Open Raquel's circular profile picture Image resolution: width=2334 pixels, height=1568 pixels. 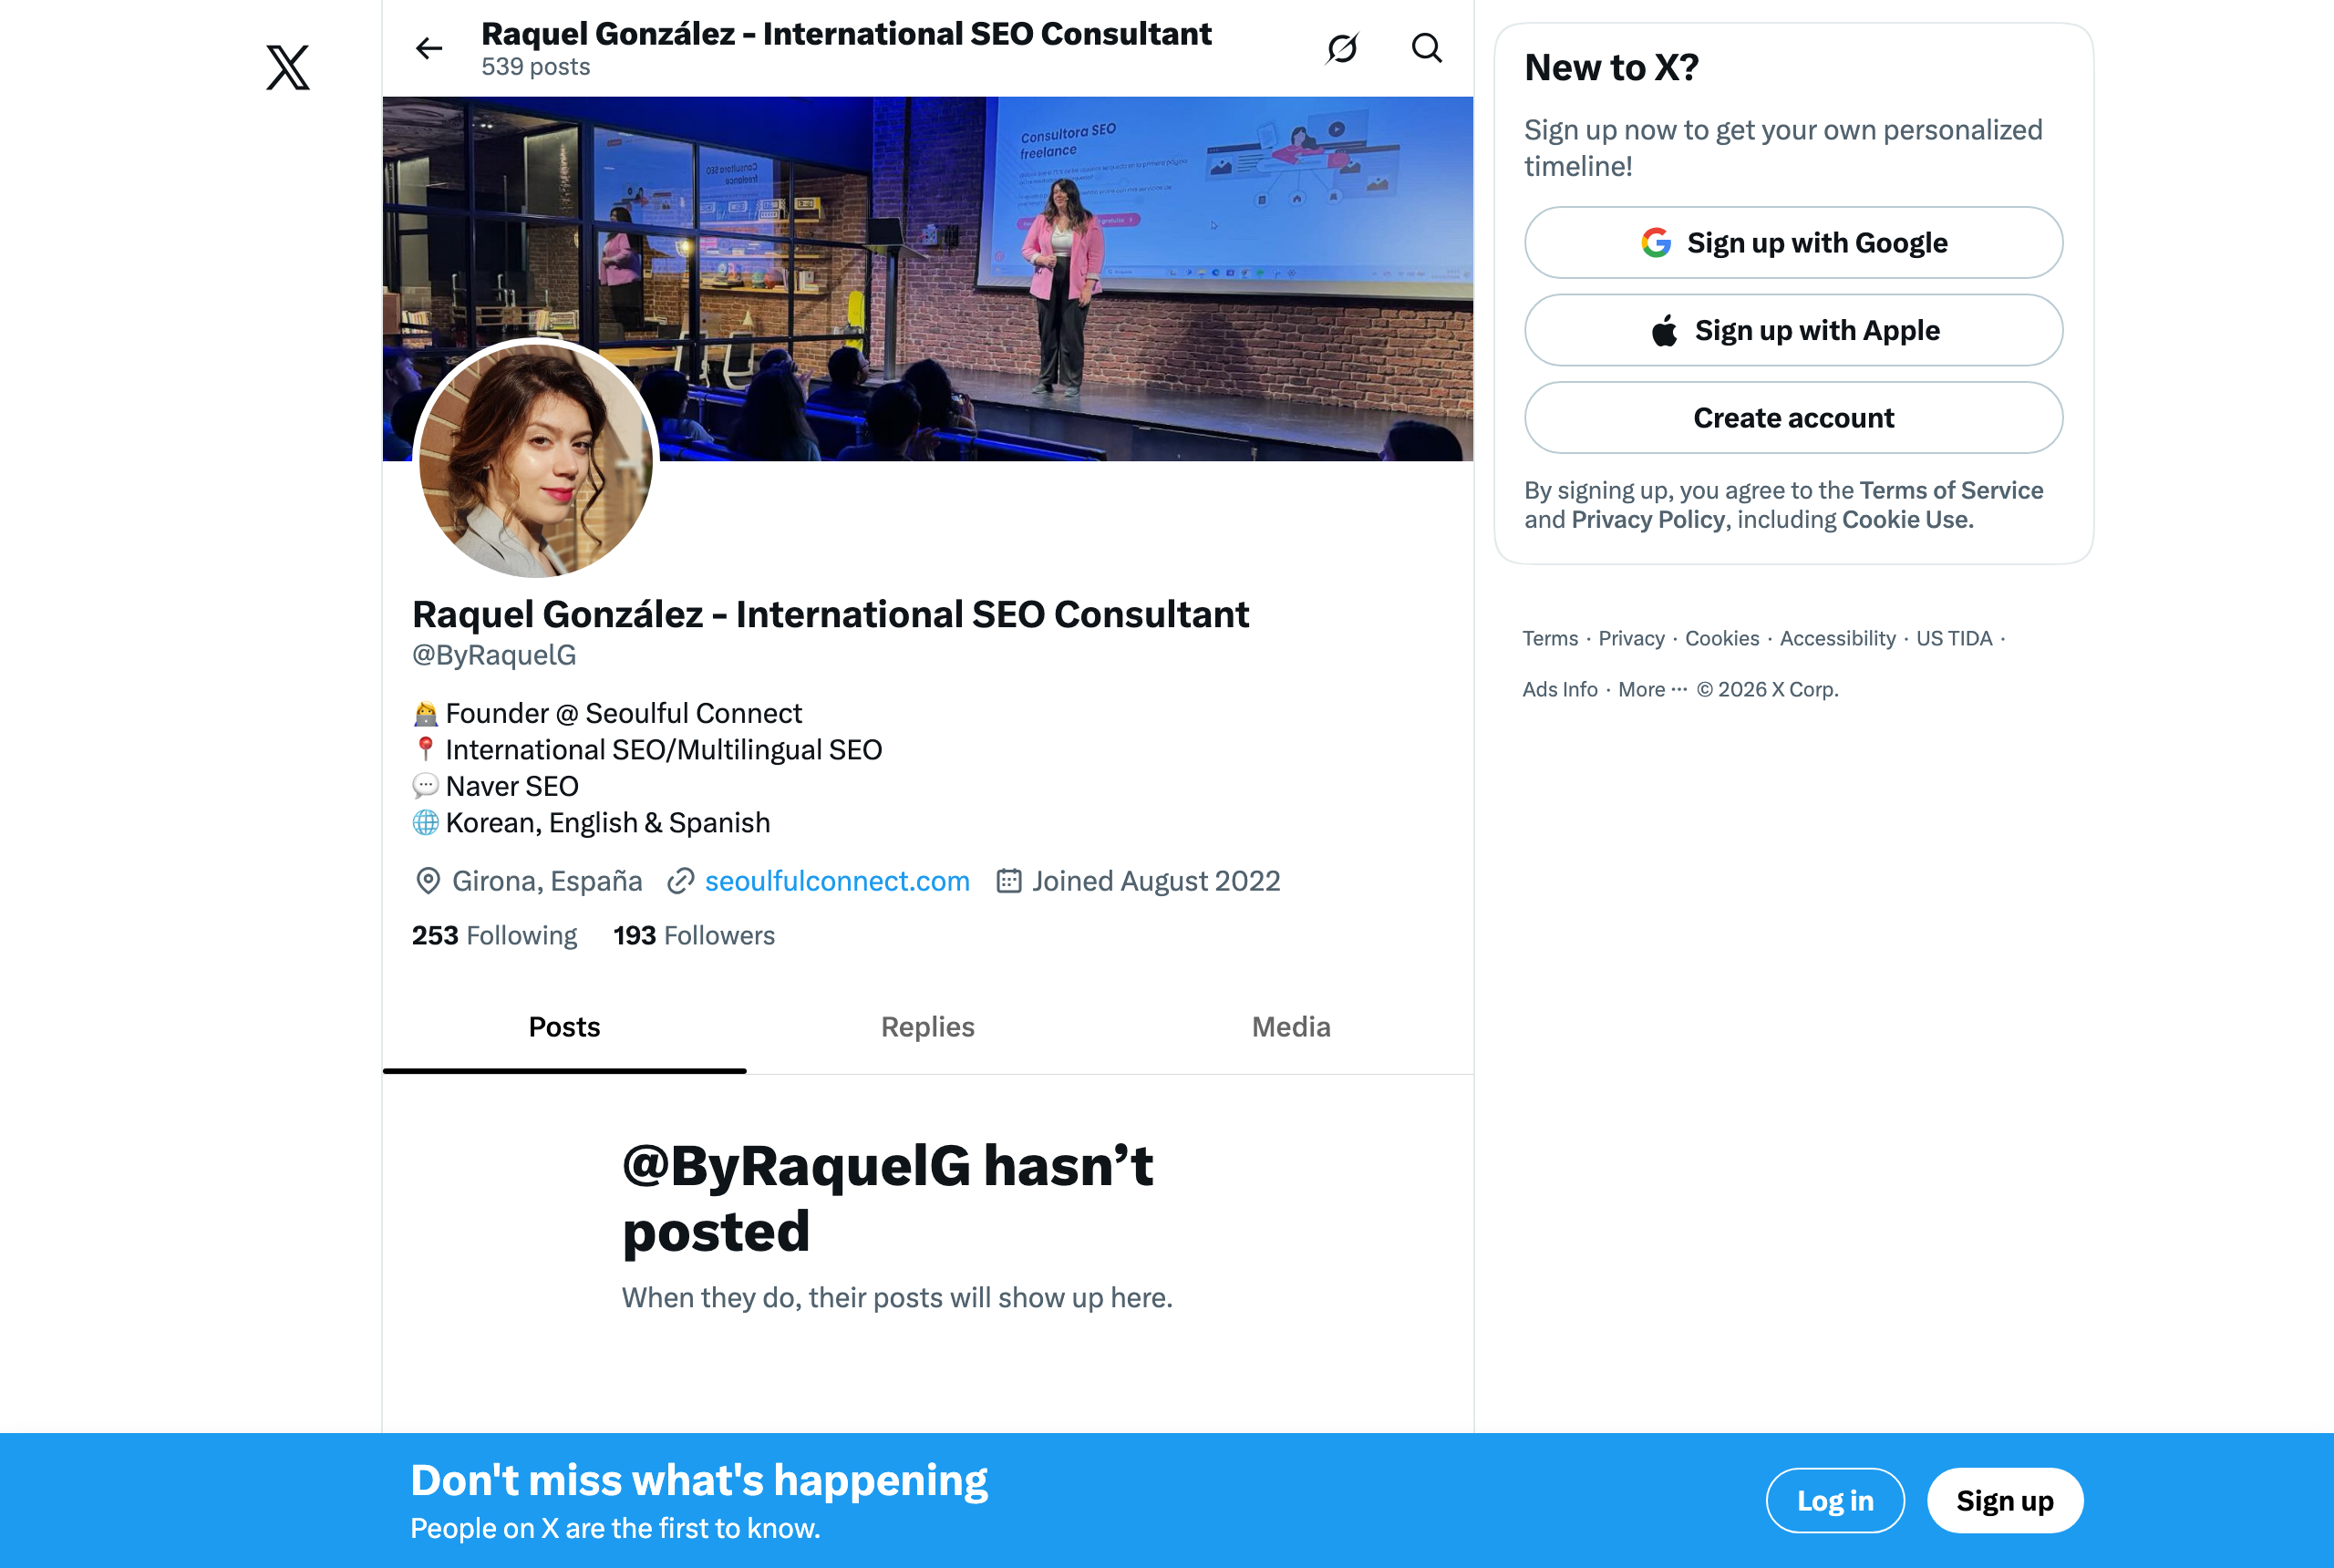pyautogui.click(x=536, y=461)
